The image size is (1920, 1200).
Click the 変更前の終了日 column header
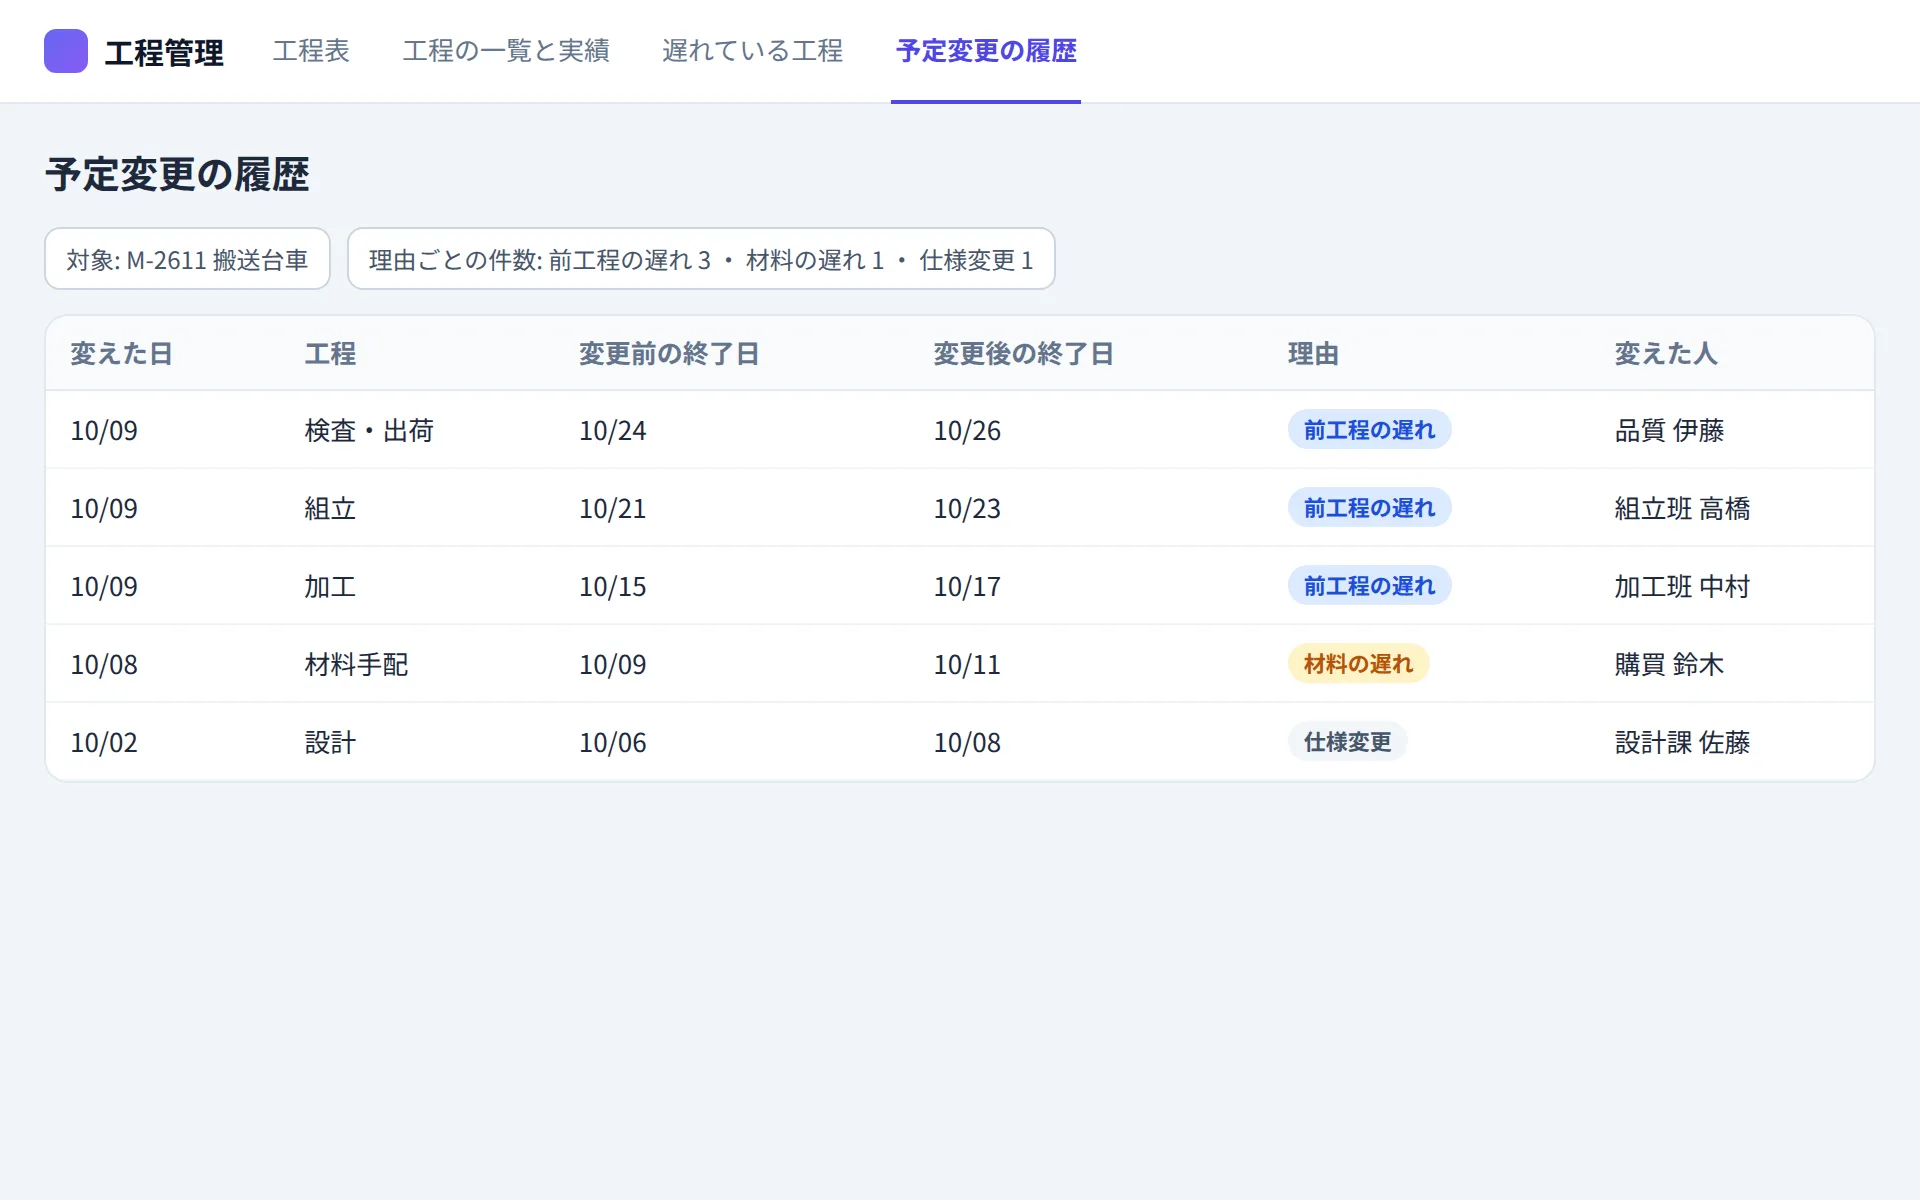point(669,354)
